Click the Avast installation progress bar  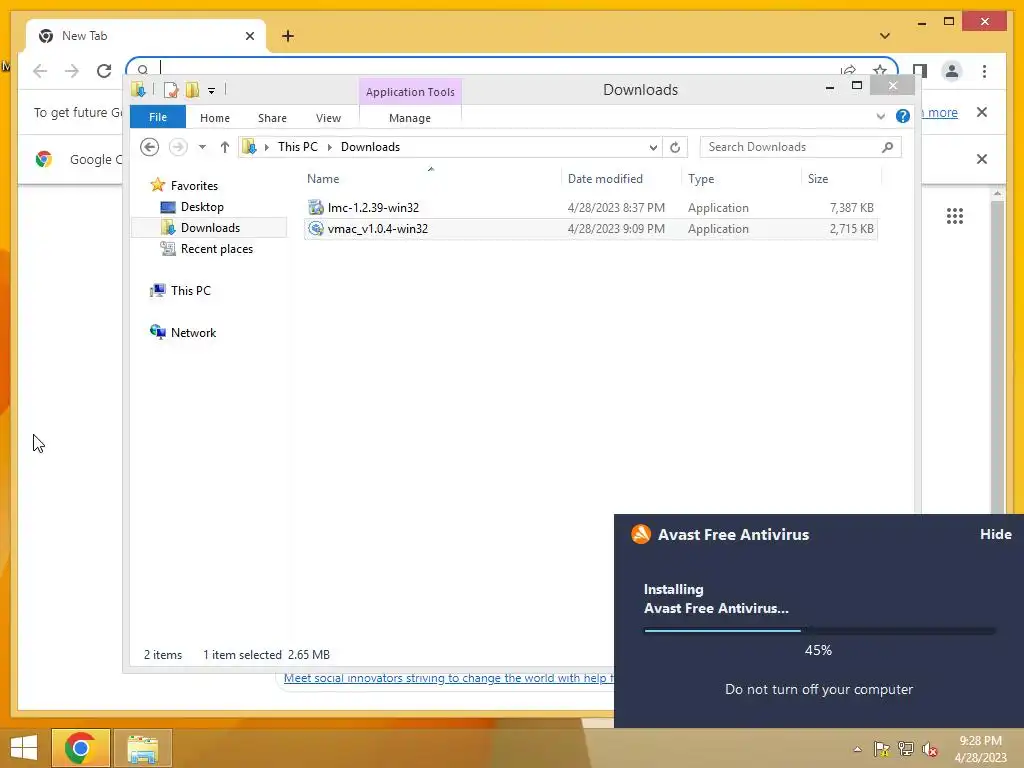coord(819,630)
